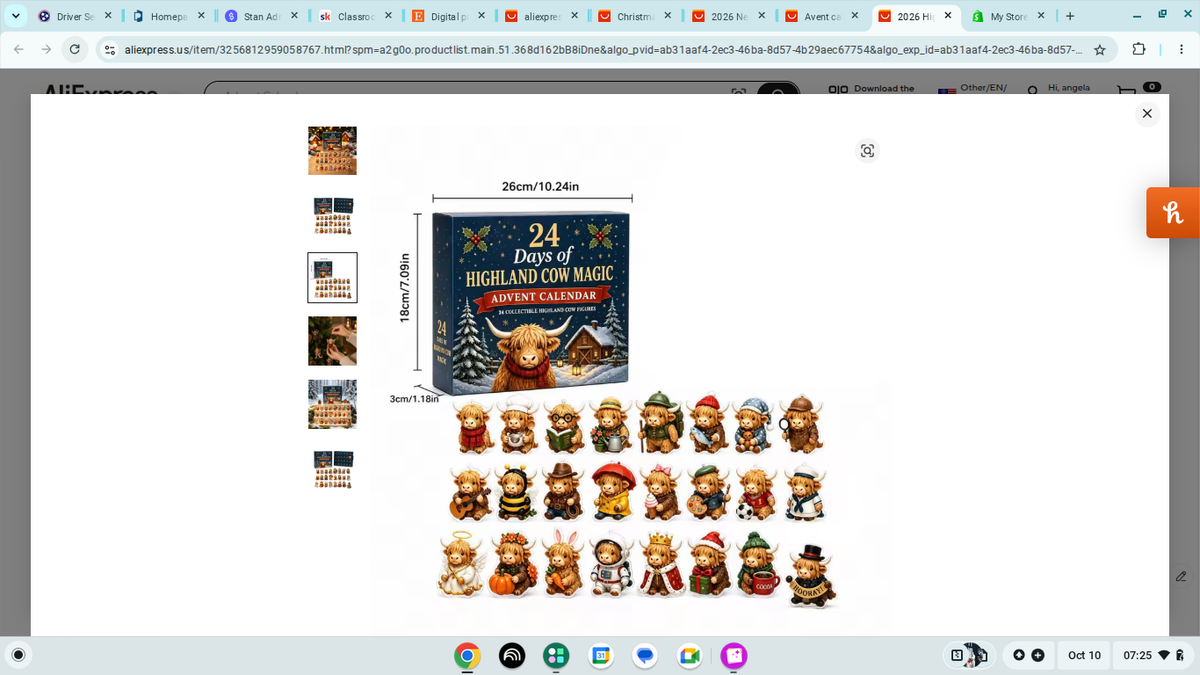Switch to the Classroom tab
The height and width of the screenshot is (675, 1200).
point(354,16)
